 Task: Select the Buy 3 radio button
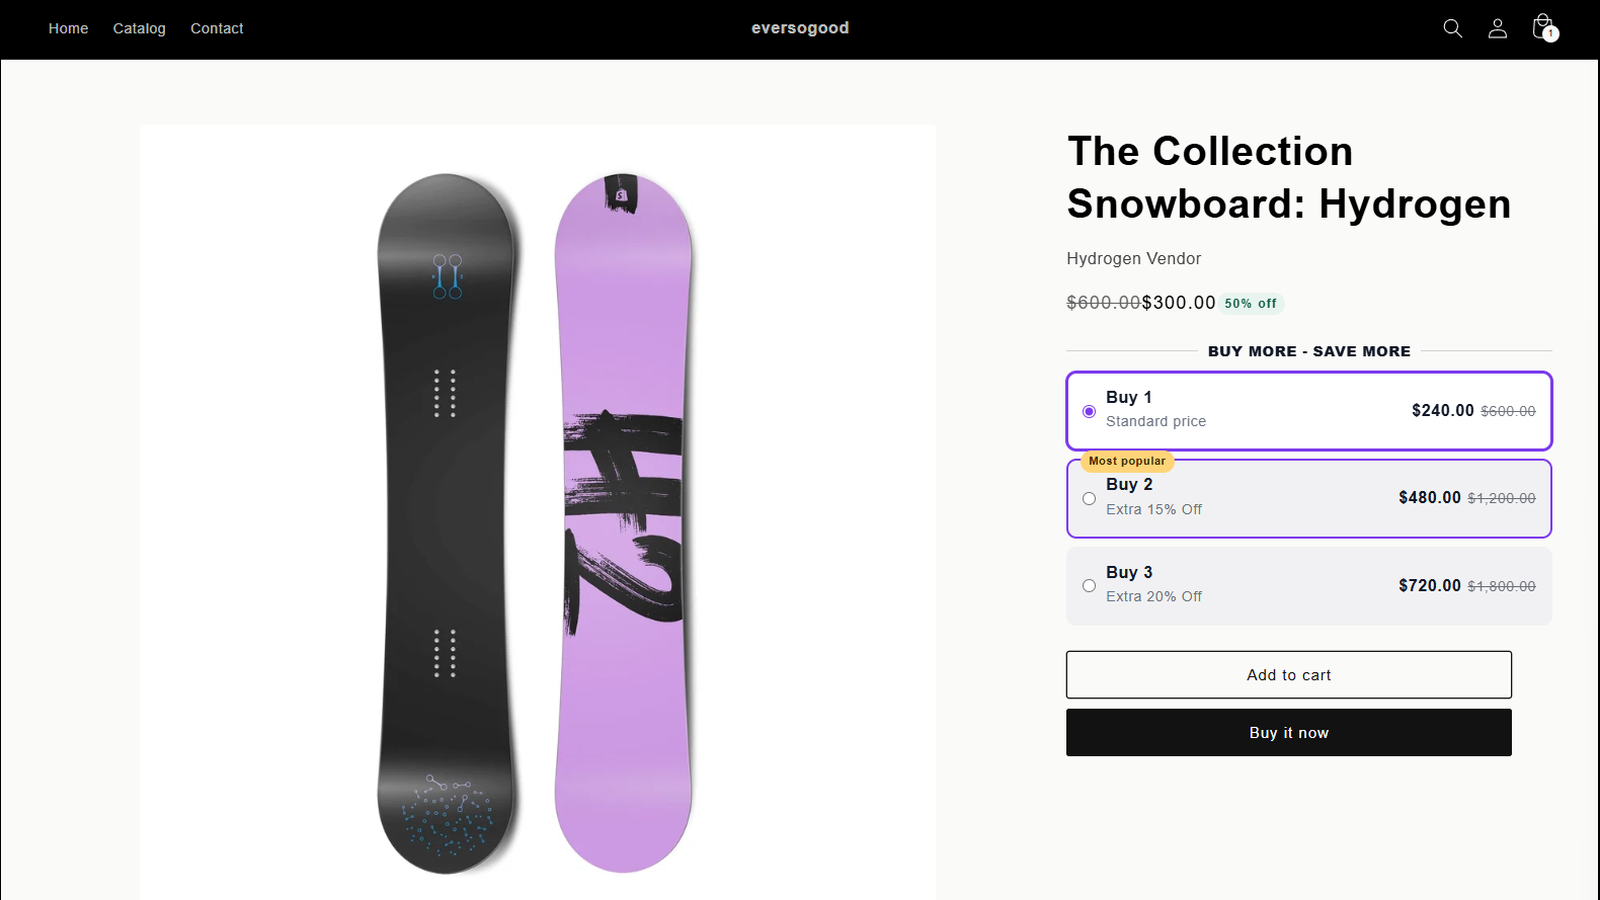1089,586
